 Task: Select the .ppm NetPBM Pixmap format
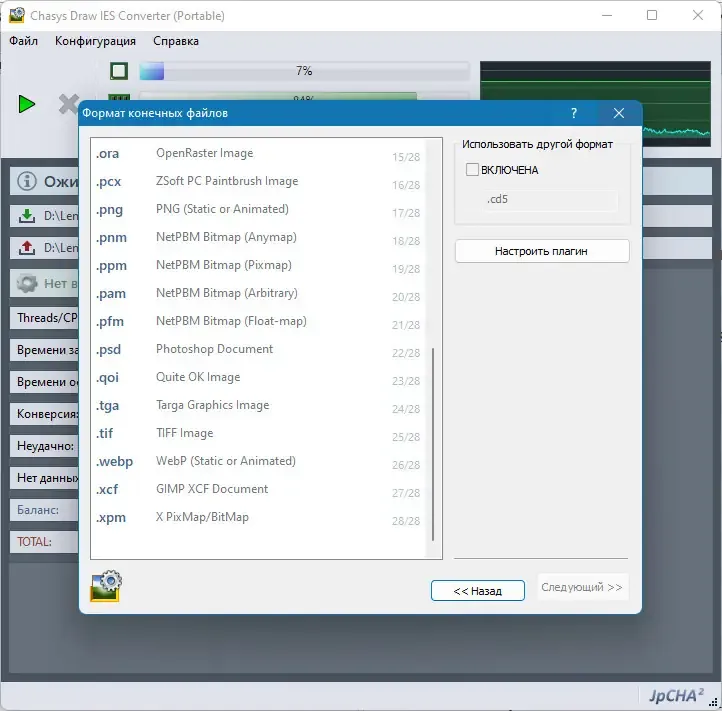[x=258, y=266]
